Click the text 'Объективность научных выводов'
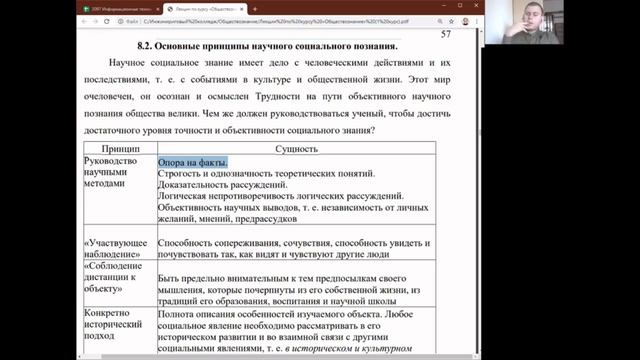The image size is (640, 360). point(228,208)
